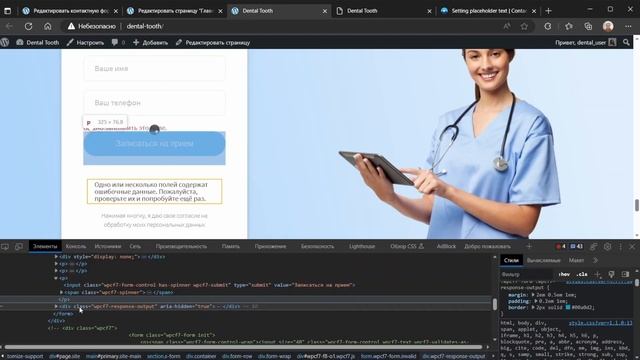Screen dimensions: 640x360
Task: Close the DevTools panel
Action: tap(632, 247)
